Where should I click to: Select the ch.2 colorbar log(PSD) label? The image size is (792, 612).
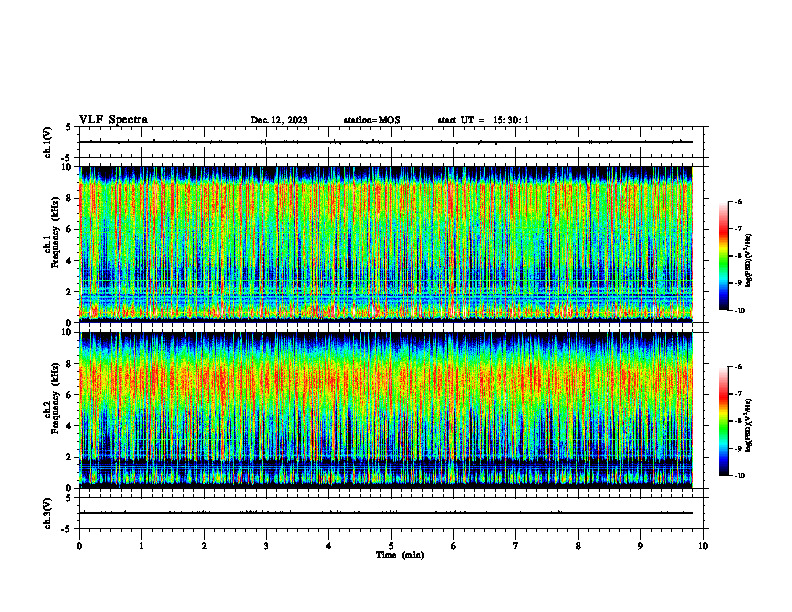coord(749,426)
